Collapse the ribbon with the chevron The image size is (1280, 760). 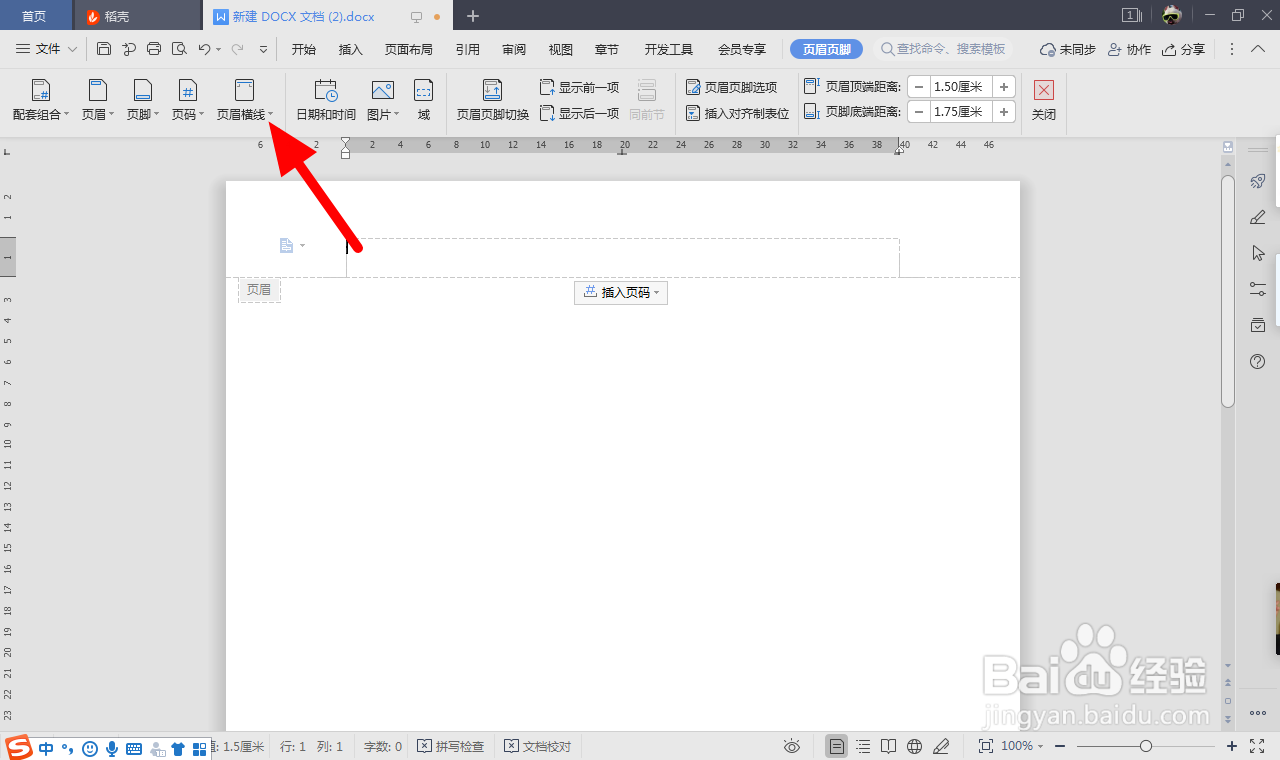pos(1256,49)
